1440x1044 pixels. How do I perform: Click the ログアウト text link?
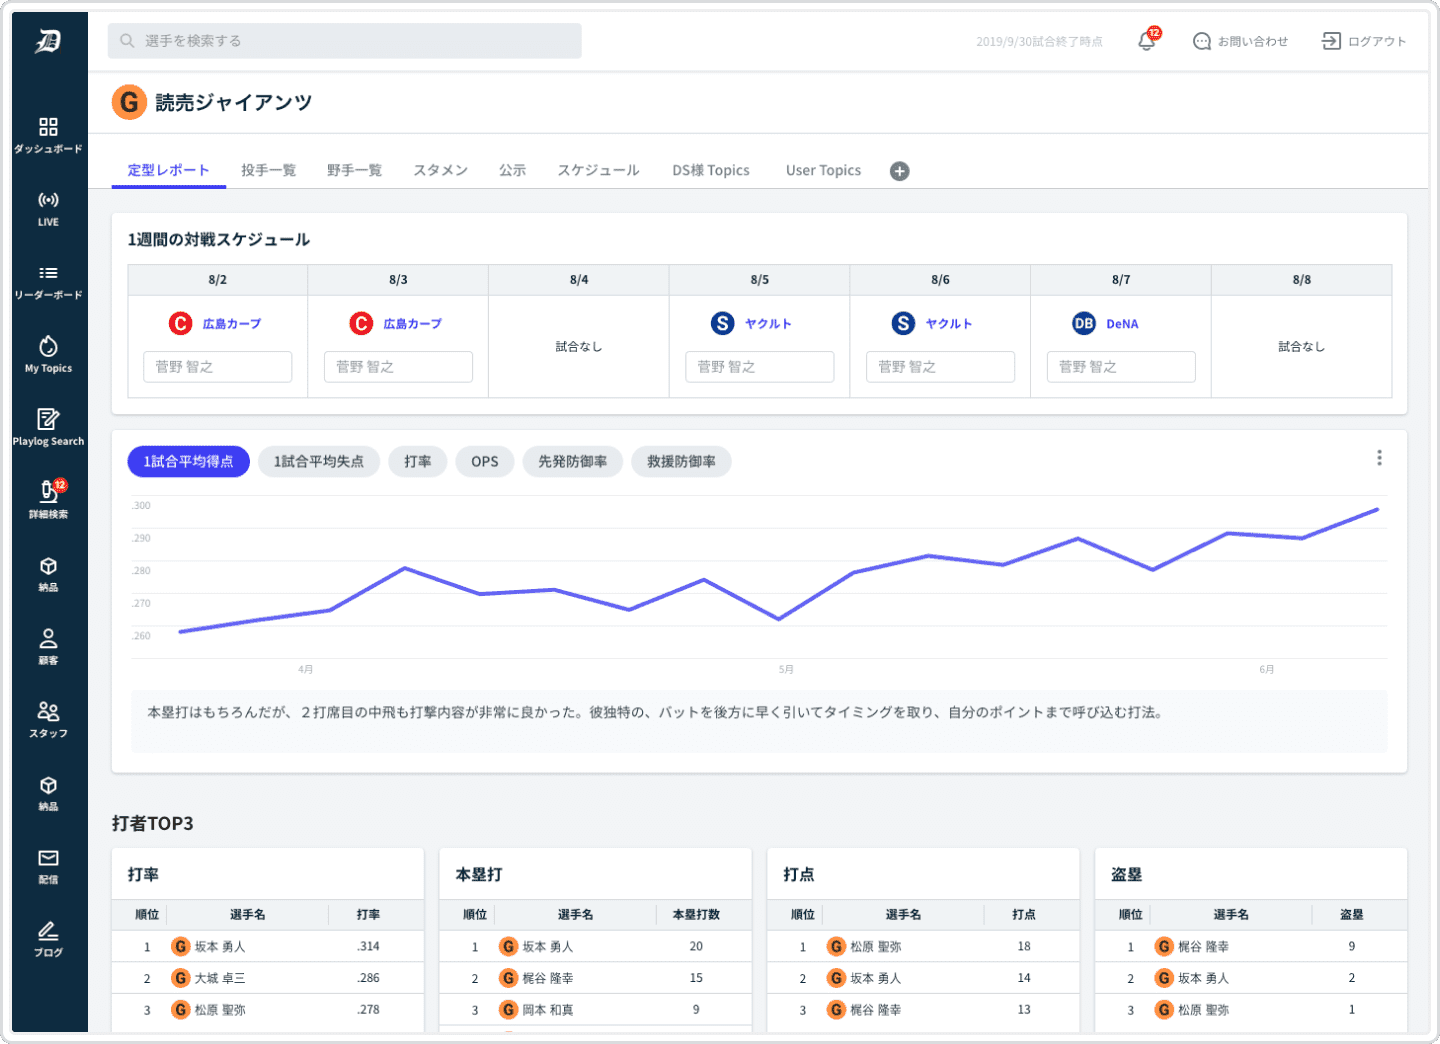click(1377, 41)
